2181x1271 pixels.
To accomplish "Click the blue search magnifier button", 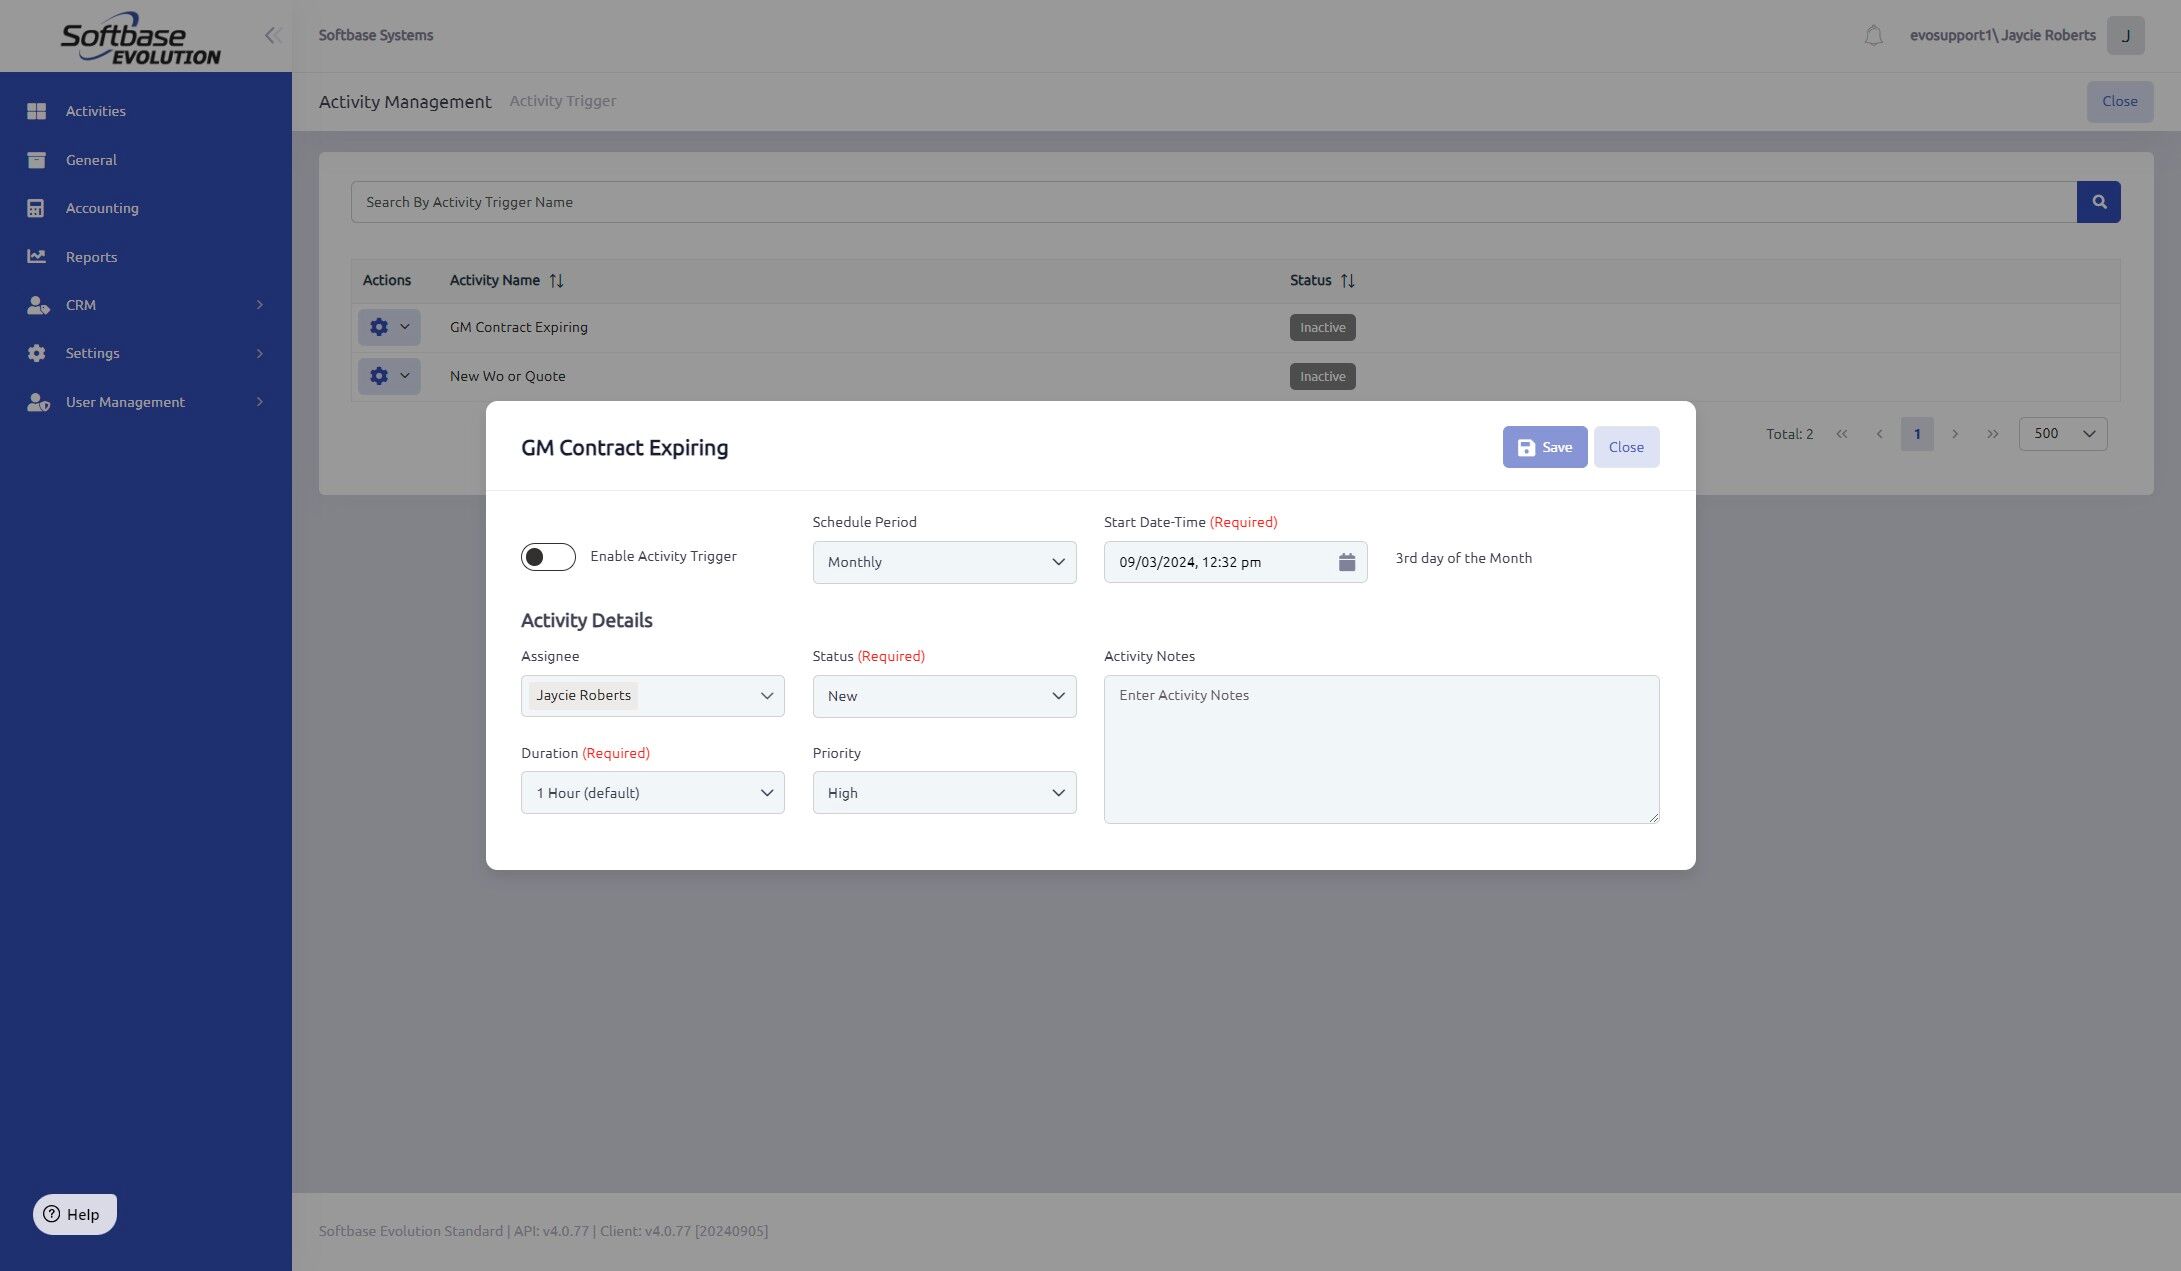I will [x=2098, y=202].
